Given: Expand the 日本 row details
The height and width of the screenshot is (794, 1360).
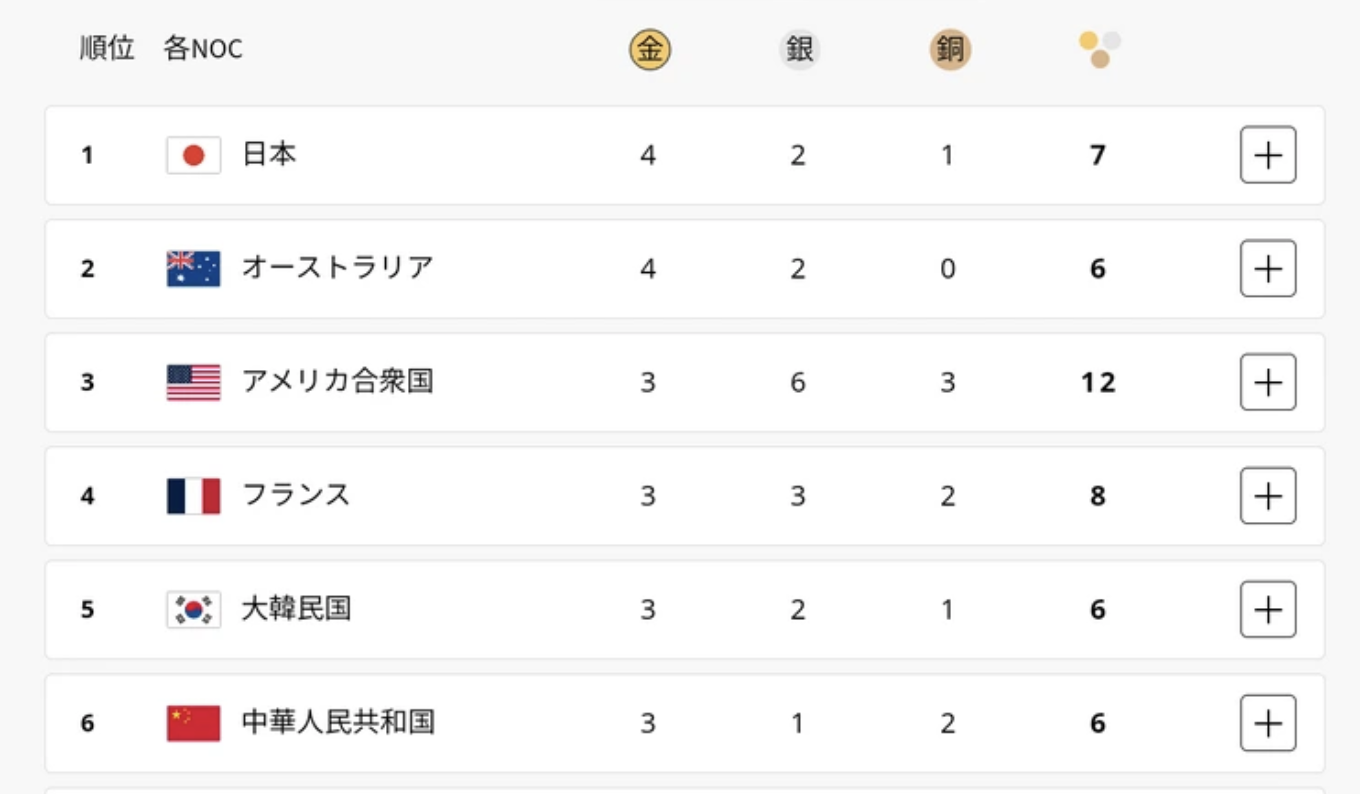Looking at the screenshot, I should [1268, 155].
